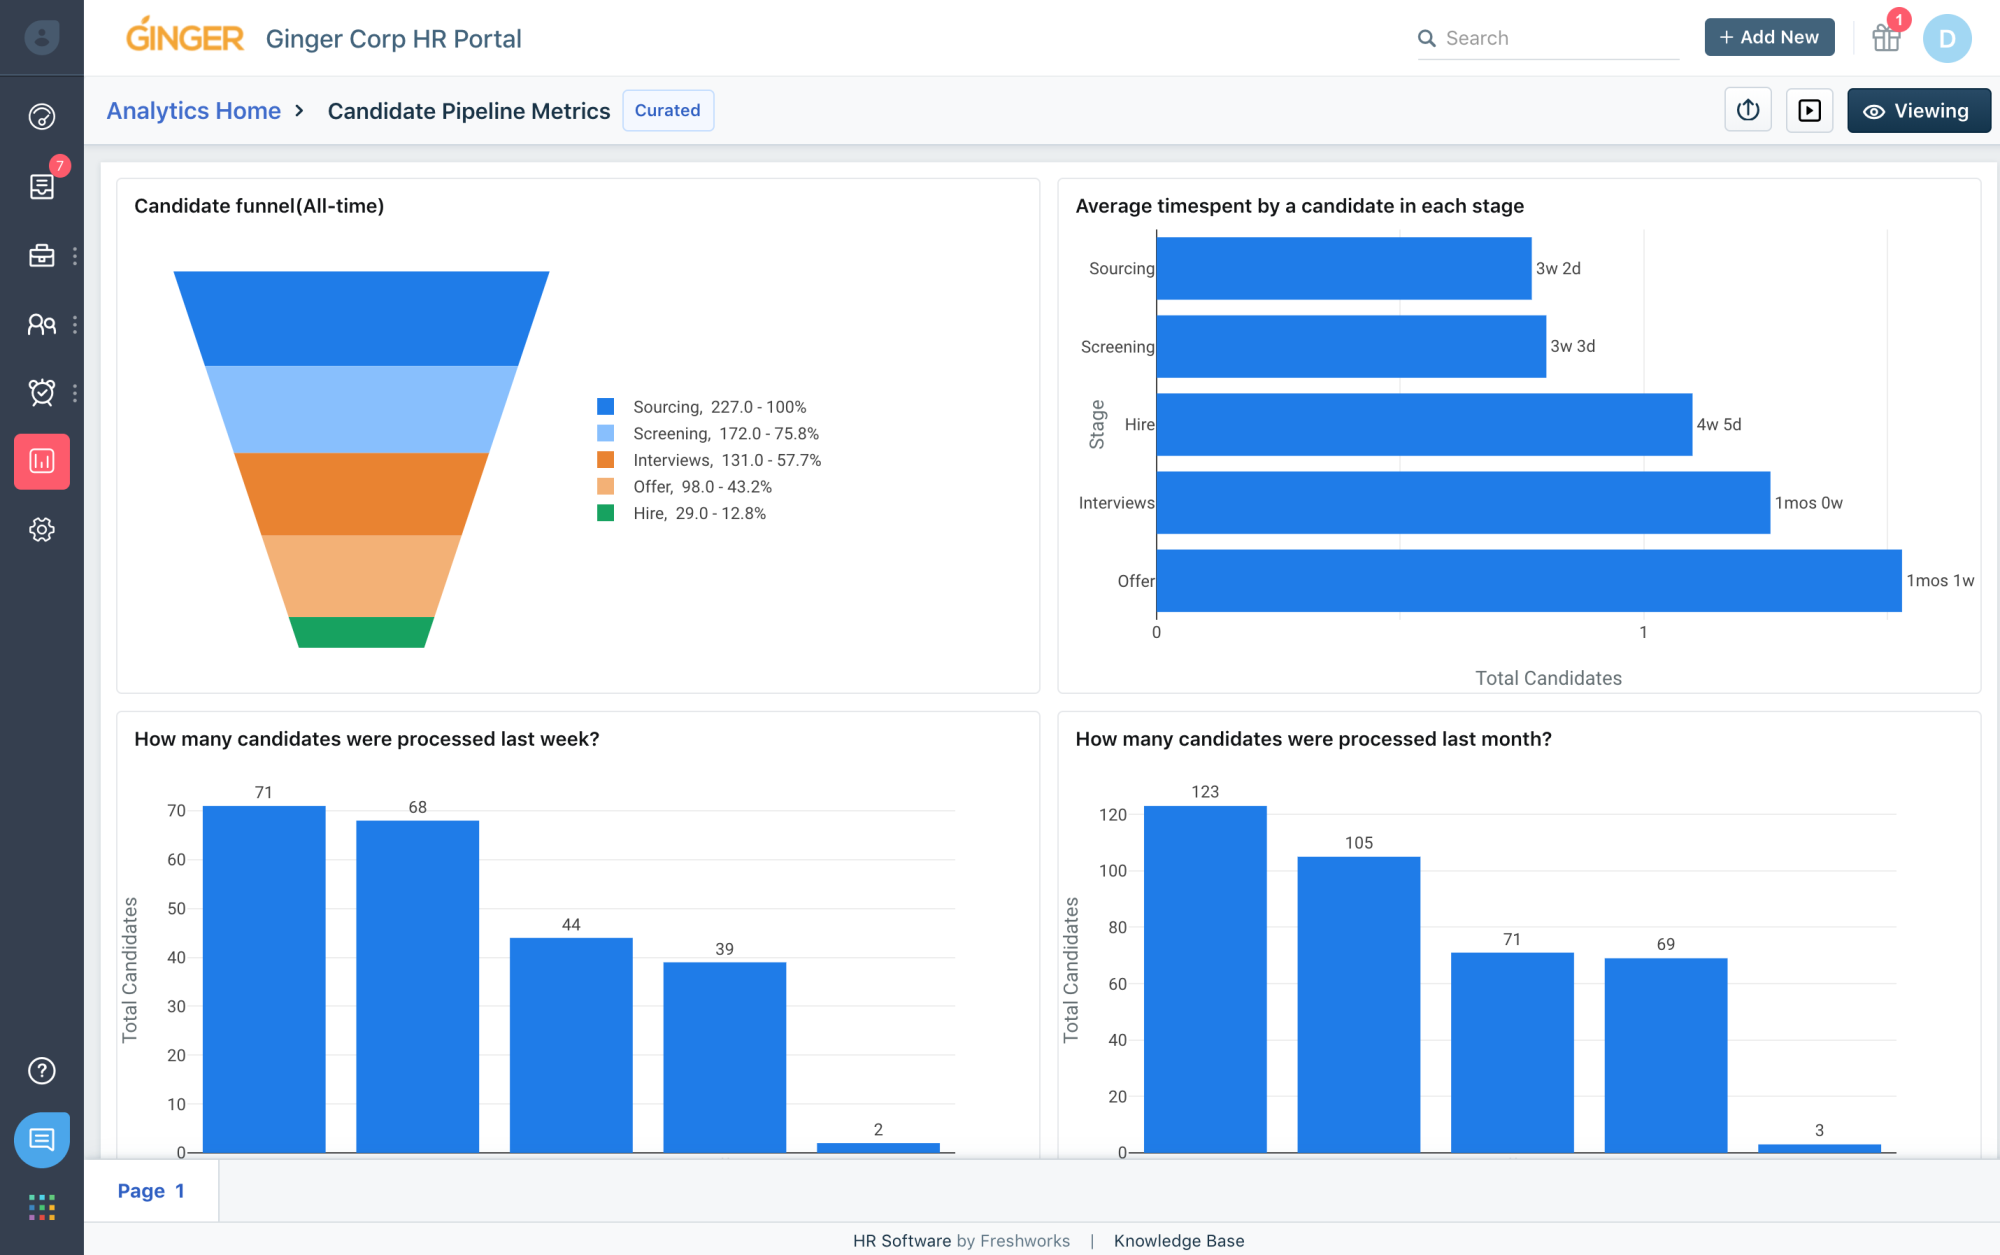The width and height of the screenshot is (2000, 1255).
Task: Click the Offer bar labeled 1mos 1w
Action: [x=1528, y=580]
